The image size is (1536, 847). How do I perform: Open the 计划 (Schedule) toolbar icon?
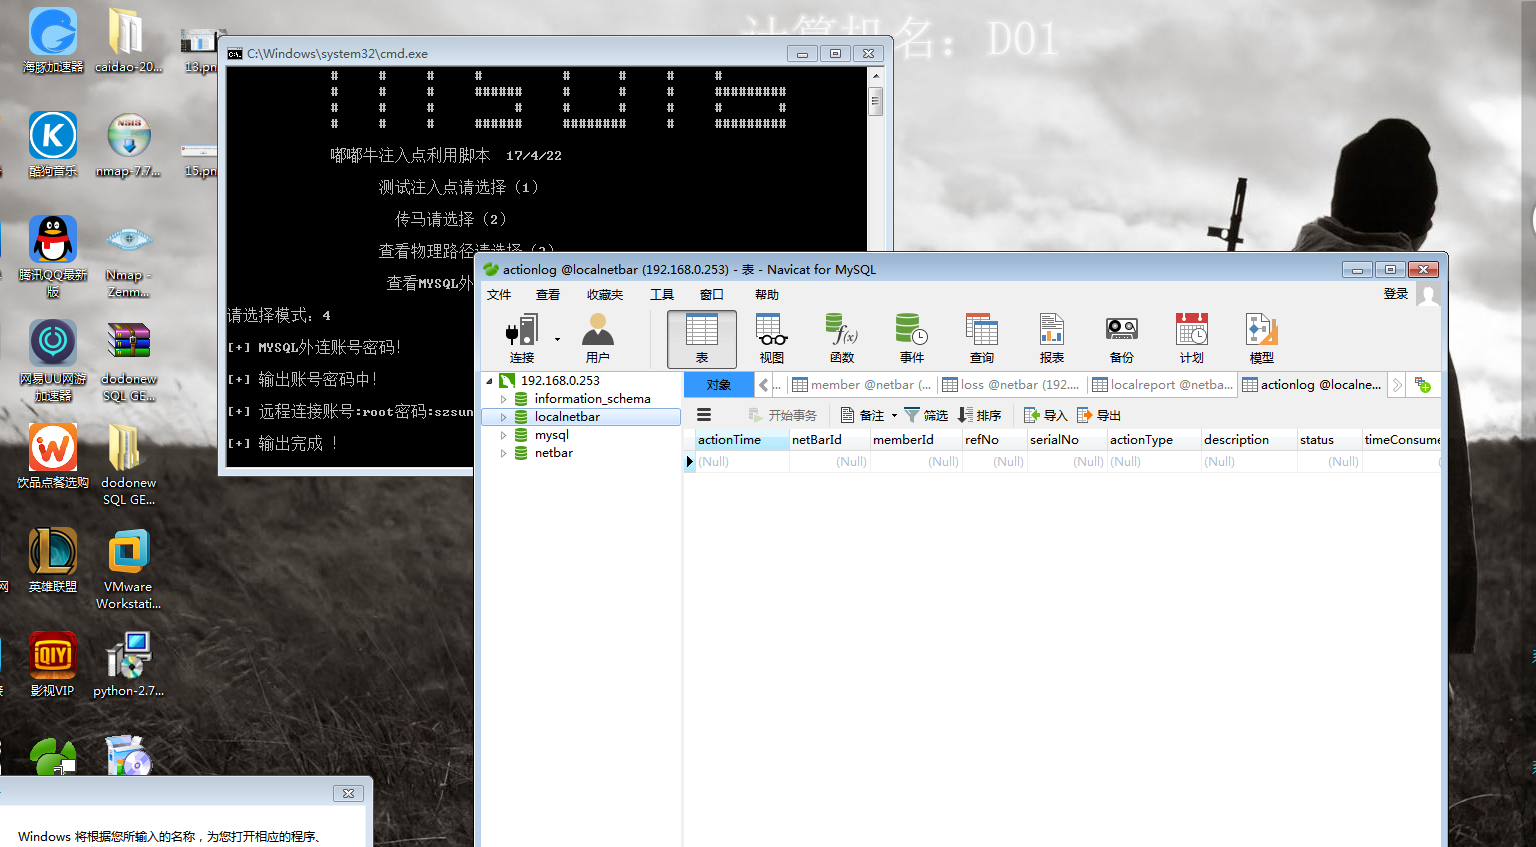[x=1192, y=339]
